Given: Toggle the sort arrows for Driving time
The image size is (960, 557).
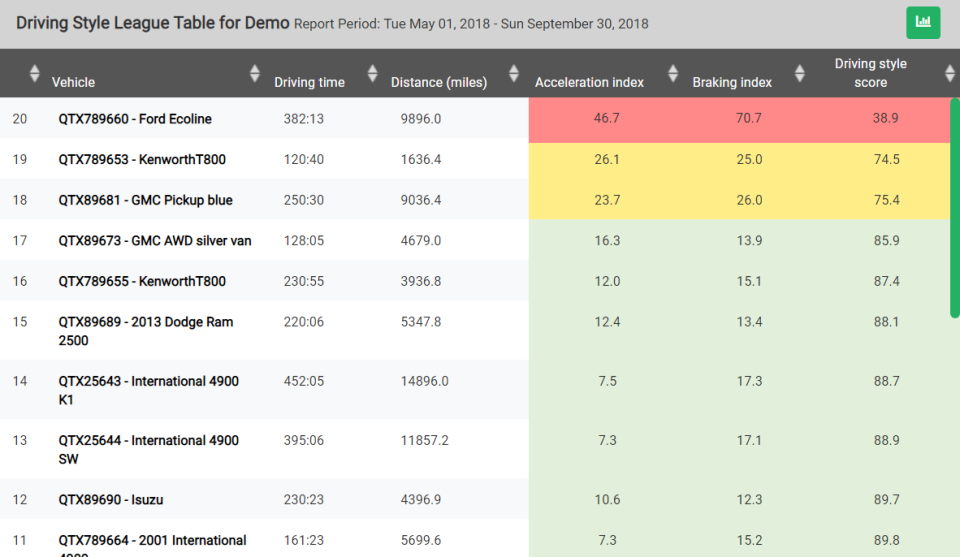Looking at the screenshot, I should point(373,73).
